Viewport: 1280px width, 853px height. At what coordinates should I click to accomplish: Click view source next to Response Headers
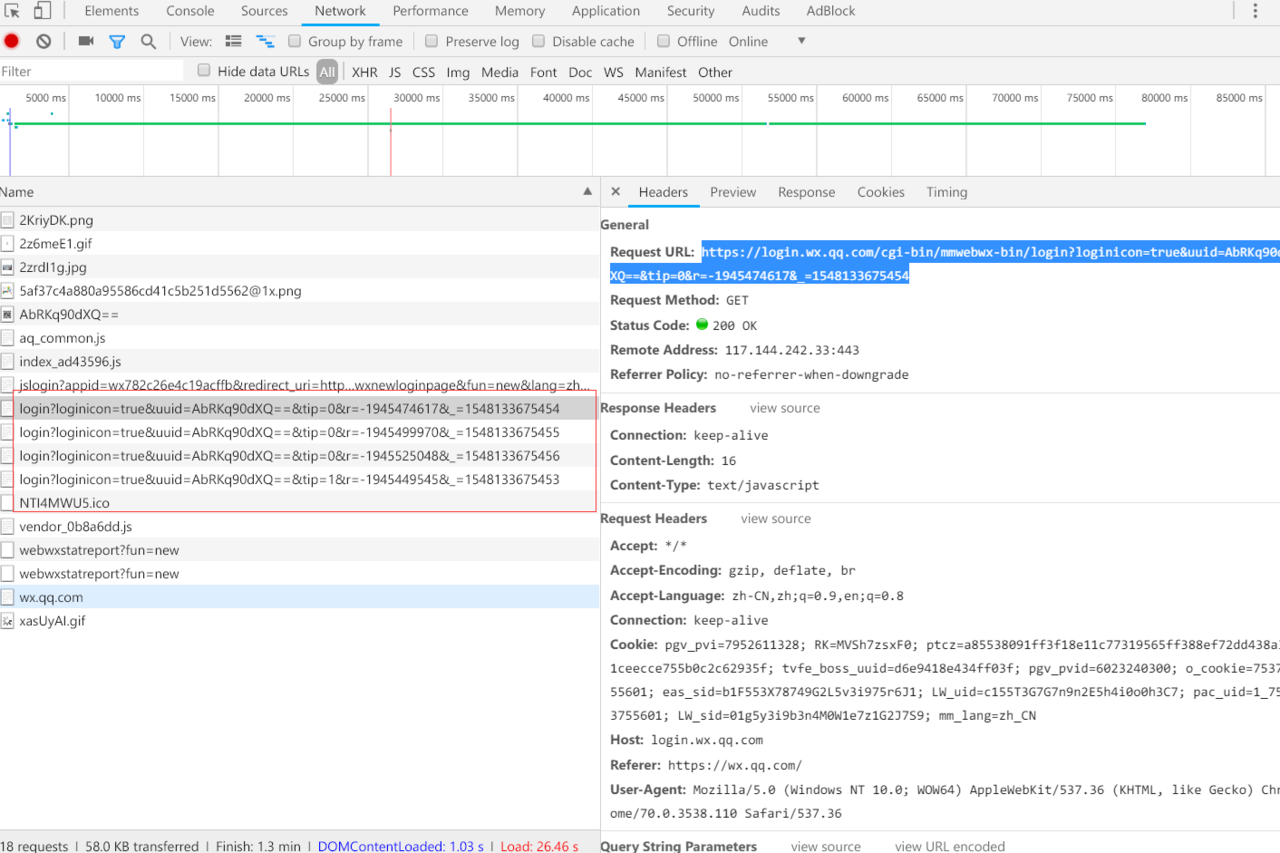tap(785, 408)
